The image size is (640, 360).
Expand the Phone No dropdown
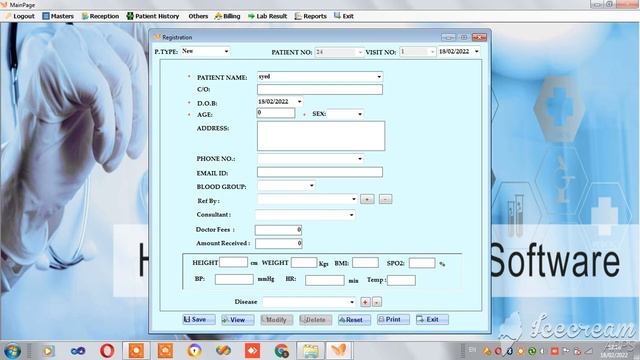(360, 159)
